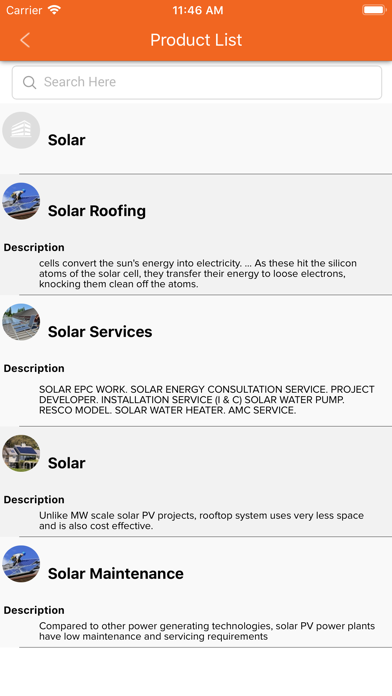Tap the house rooftop Solar thumbnail

pos(21,453)
